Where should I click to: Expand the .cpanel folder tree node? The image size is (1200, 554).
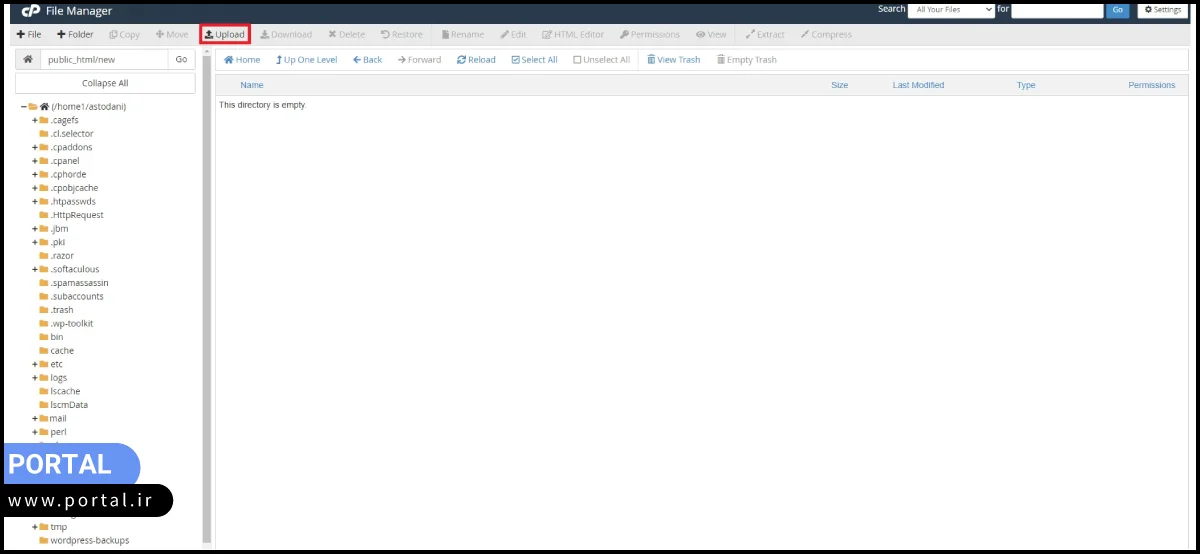tap(34, 161)
